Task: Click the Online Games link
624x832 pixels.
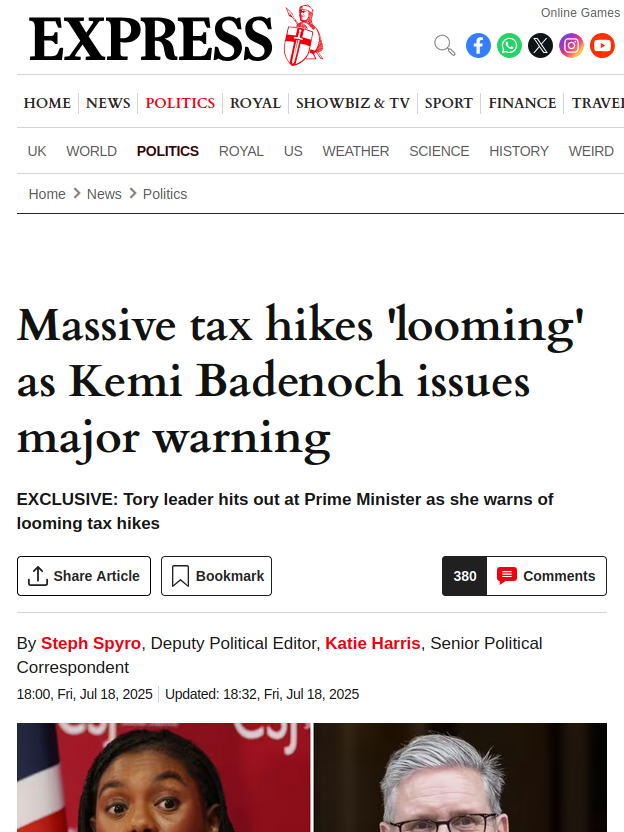Action: pyautogui.click(x=580, y=12)
